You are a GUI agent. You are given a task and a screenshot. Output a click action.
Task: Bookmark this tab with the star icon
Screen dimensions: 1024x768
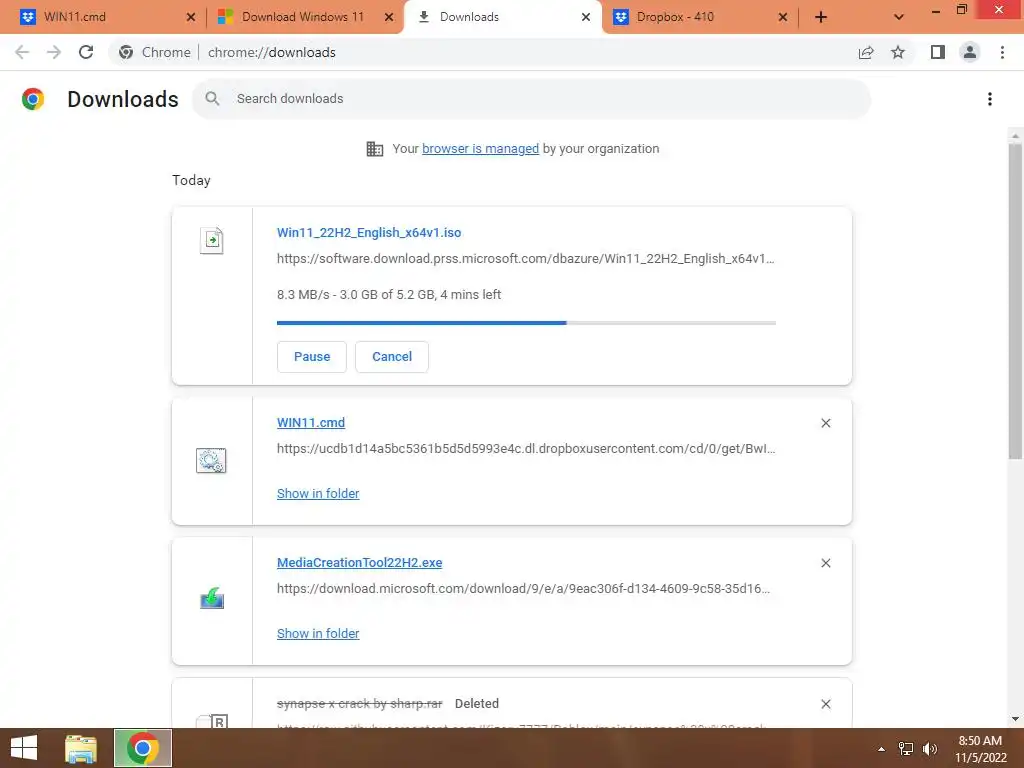tap(898, 52)
